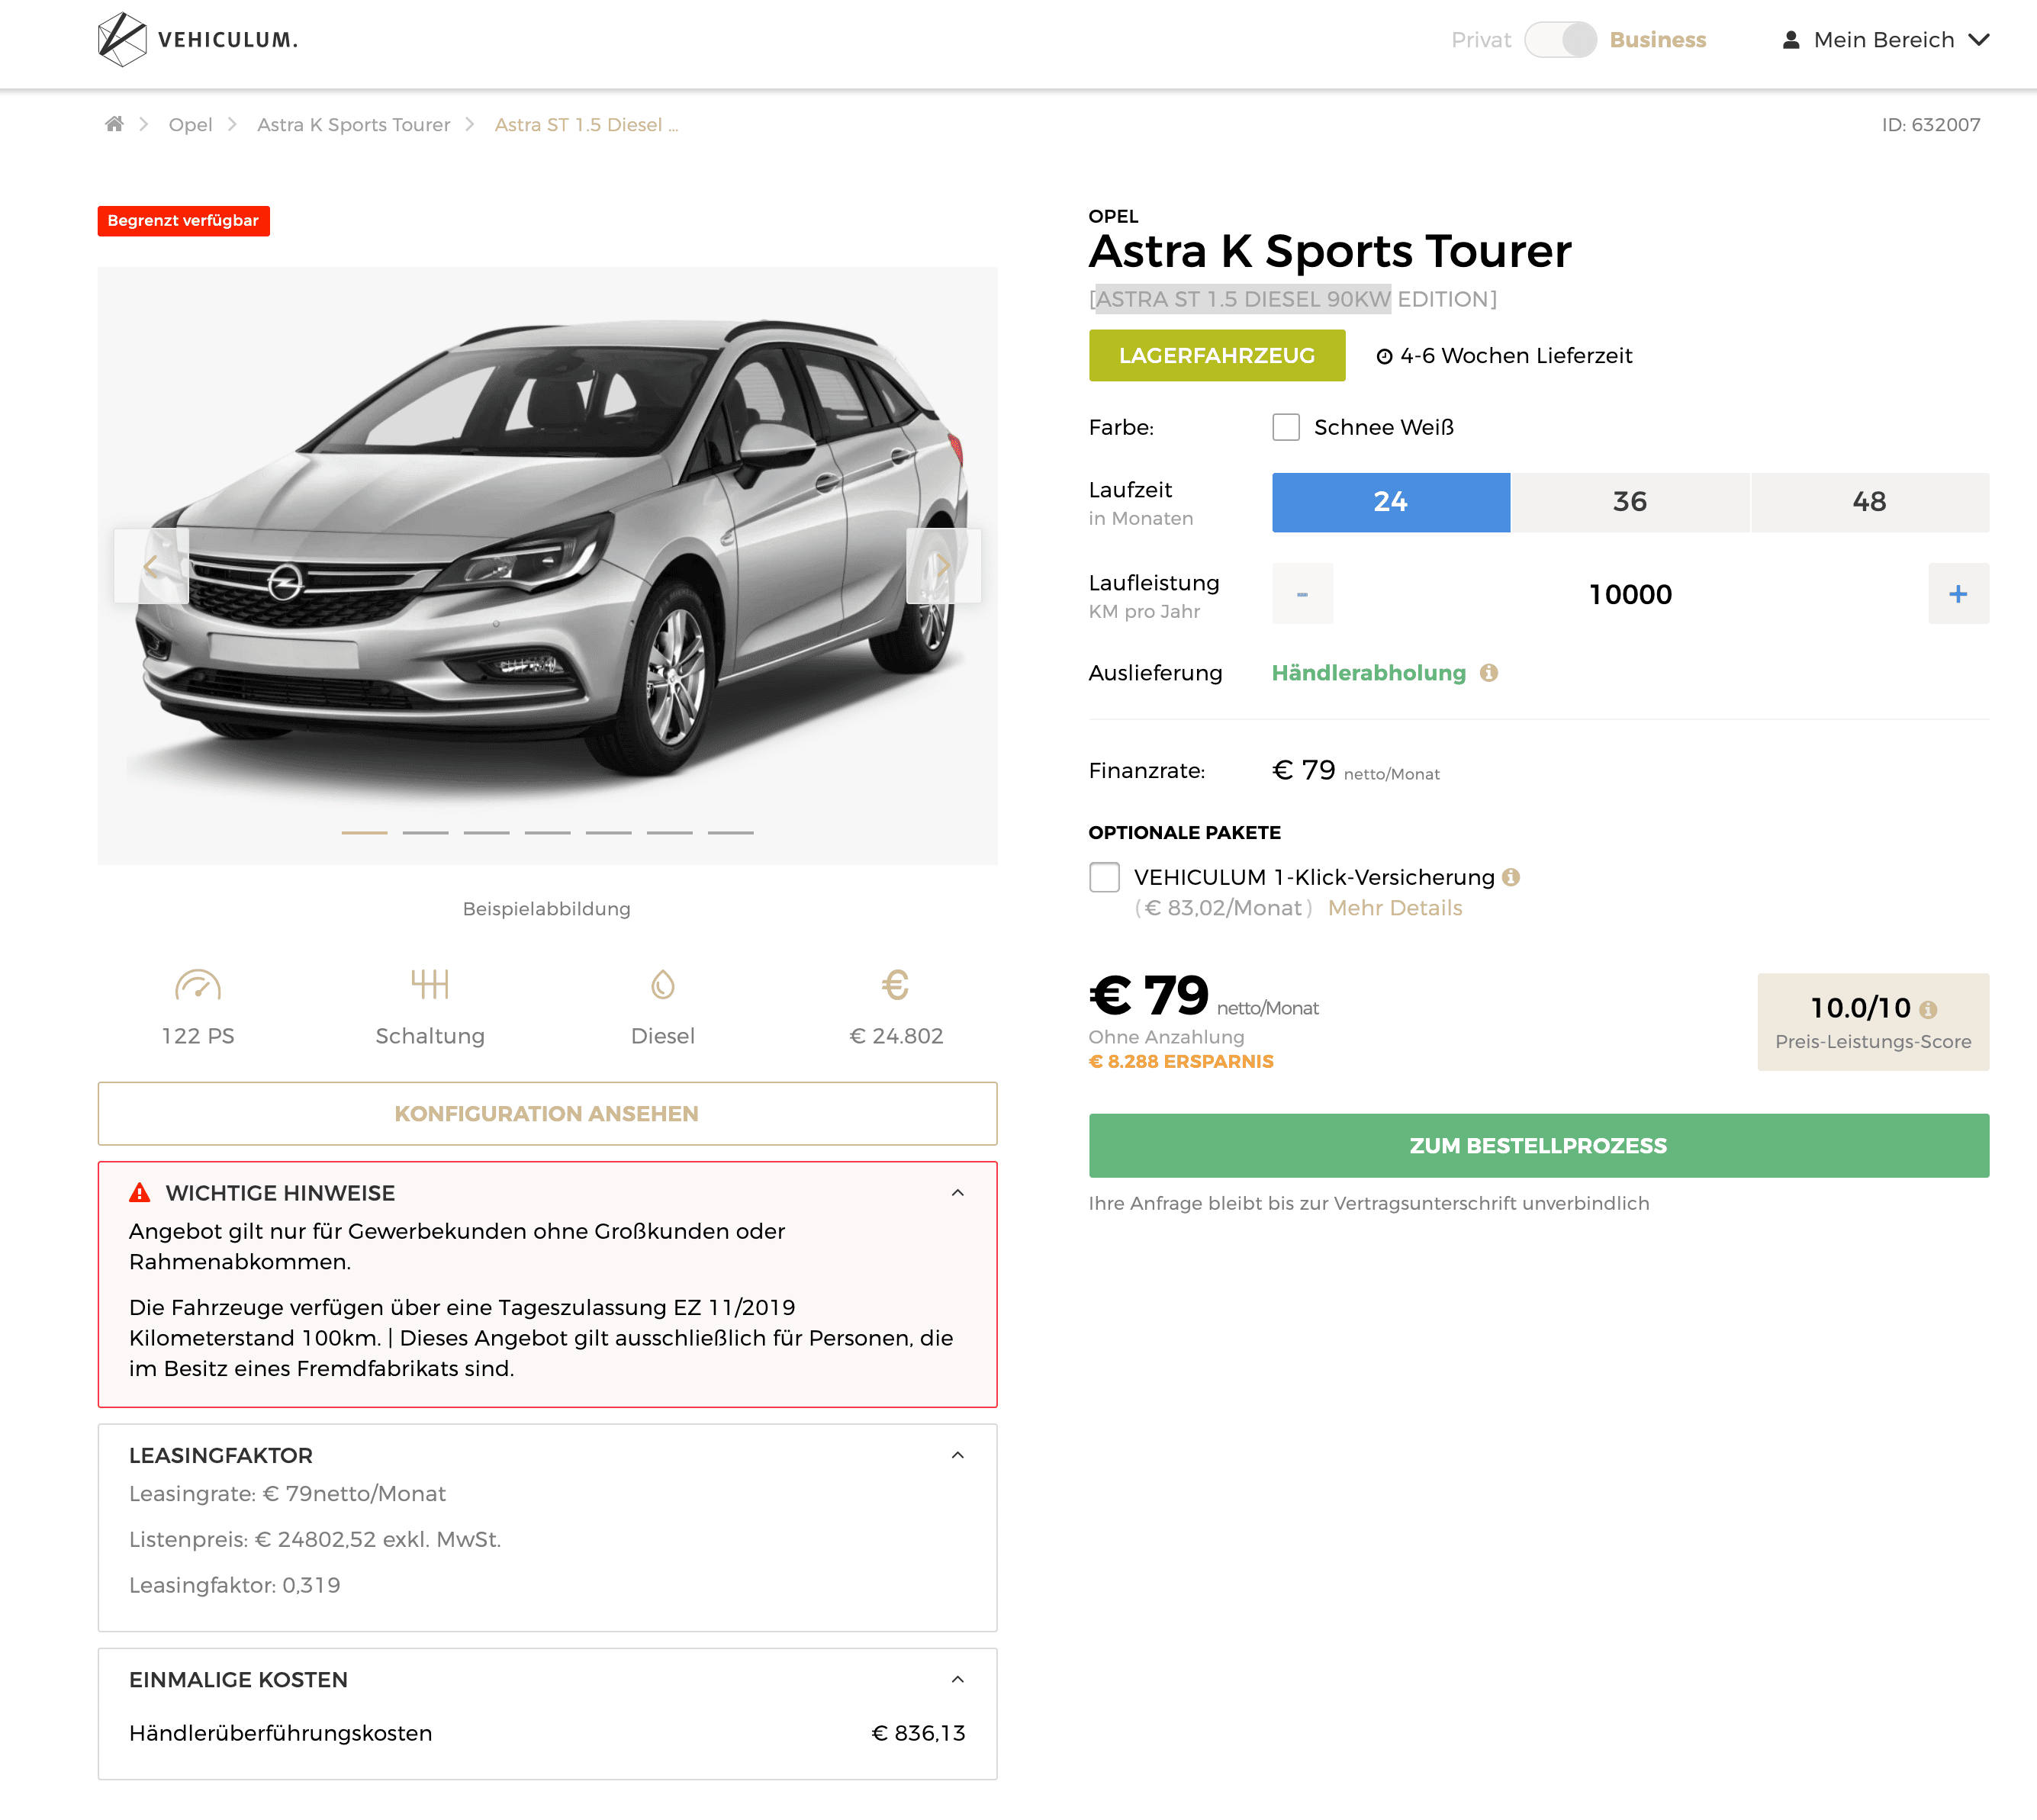This screenshot has height=1820, width=2037.
Task: Click the info icon next to Händlerabholung
Action: pos(1489,673)
